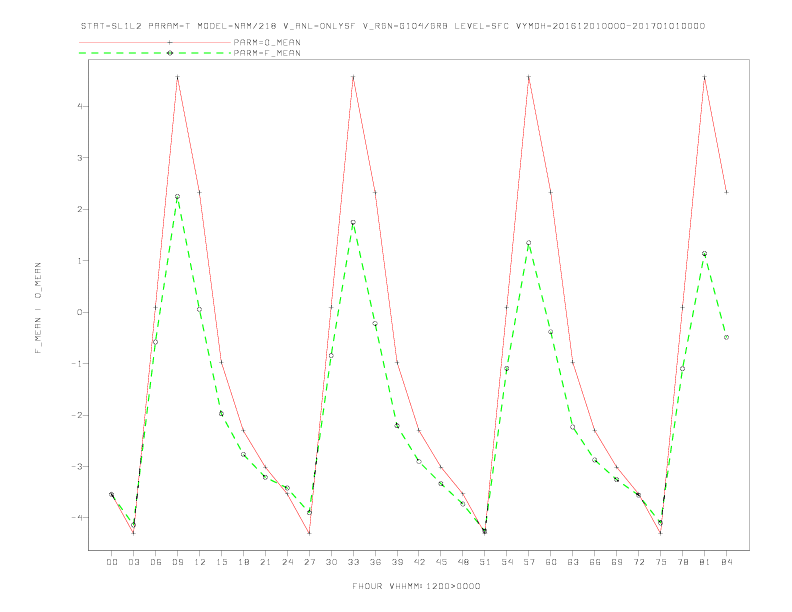792x612 pixels.
Task: Click the PARM=F_MEAN legend label
Action: pos(267,53)
